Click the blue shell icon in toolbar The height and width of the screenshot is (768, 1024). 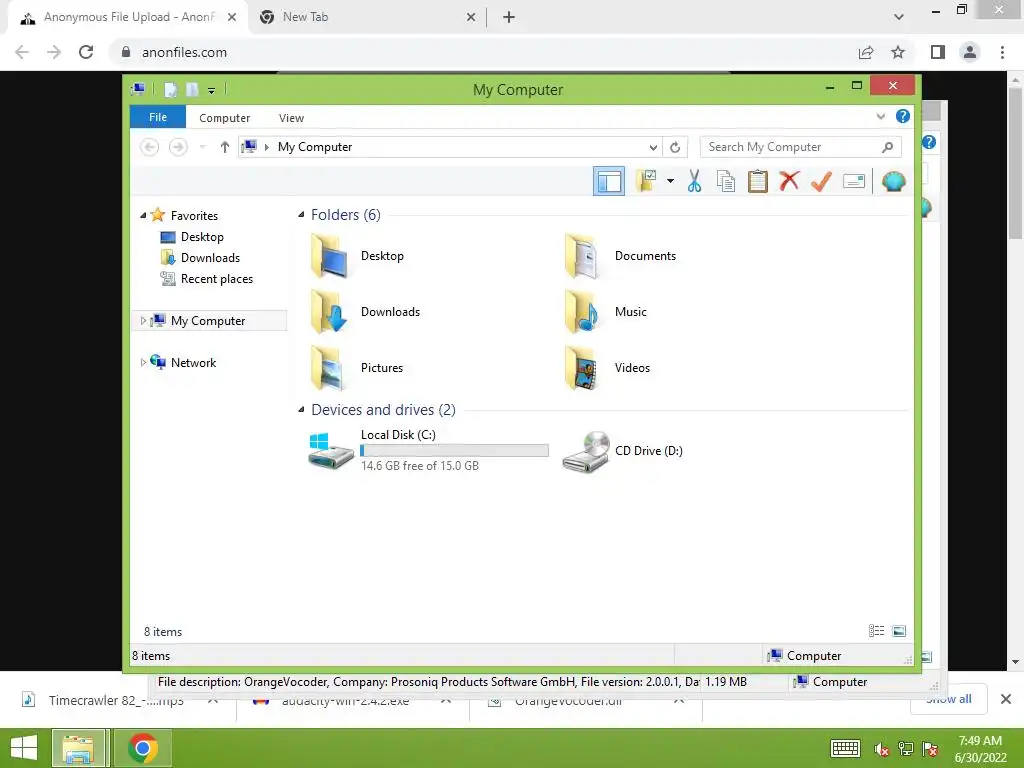click(893, 181)
